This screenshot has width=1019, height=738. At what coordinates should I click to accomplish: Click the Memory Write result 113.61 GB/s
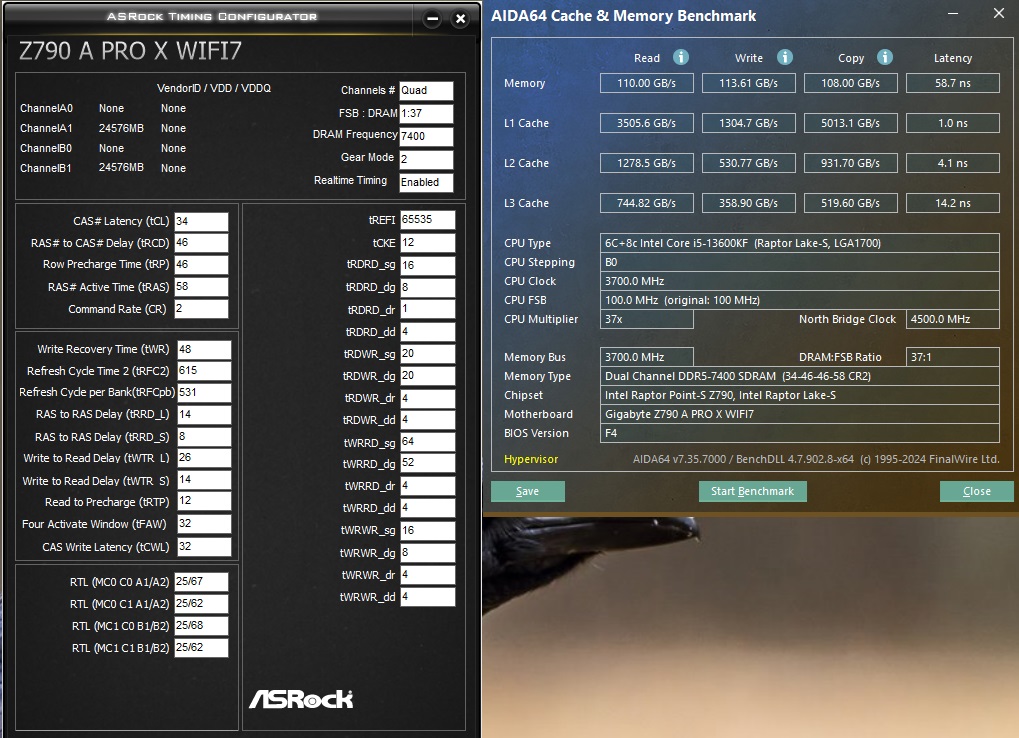point(749,83)
